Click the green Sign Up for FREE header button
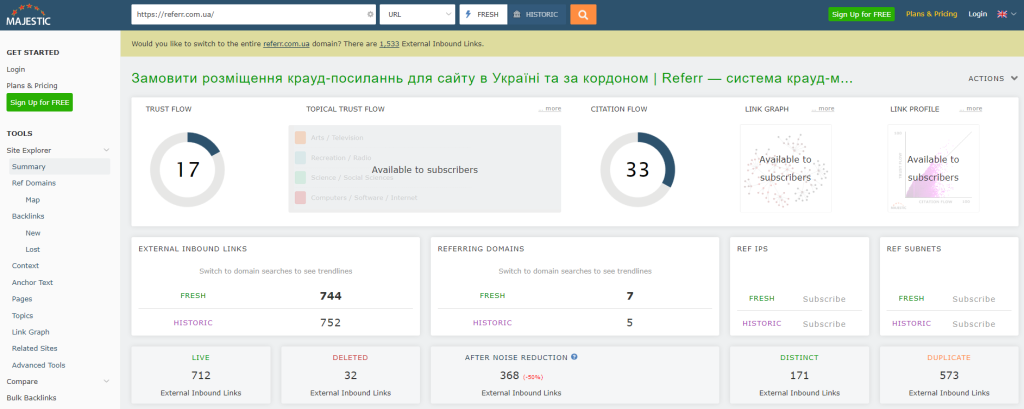The image size is (1024, 409). 861,14
